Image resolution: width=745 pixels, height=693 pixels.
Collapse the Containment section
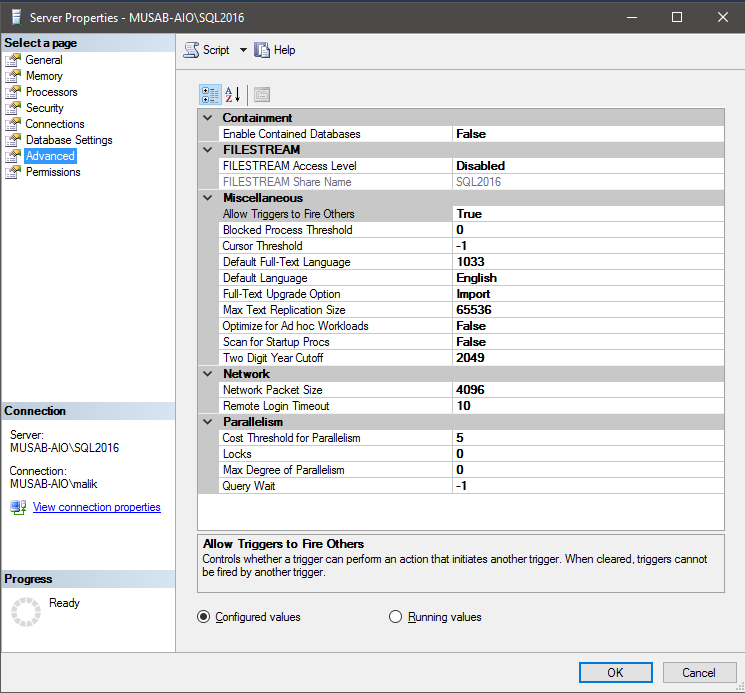(x=208, y=118)
